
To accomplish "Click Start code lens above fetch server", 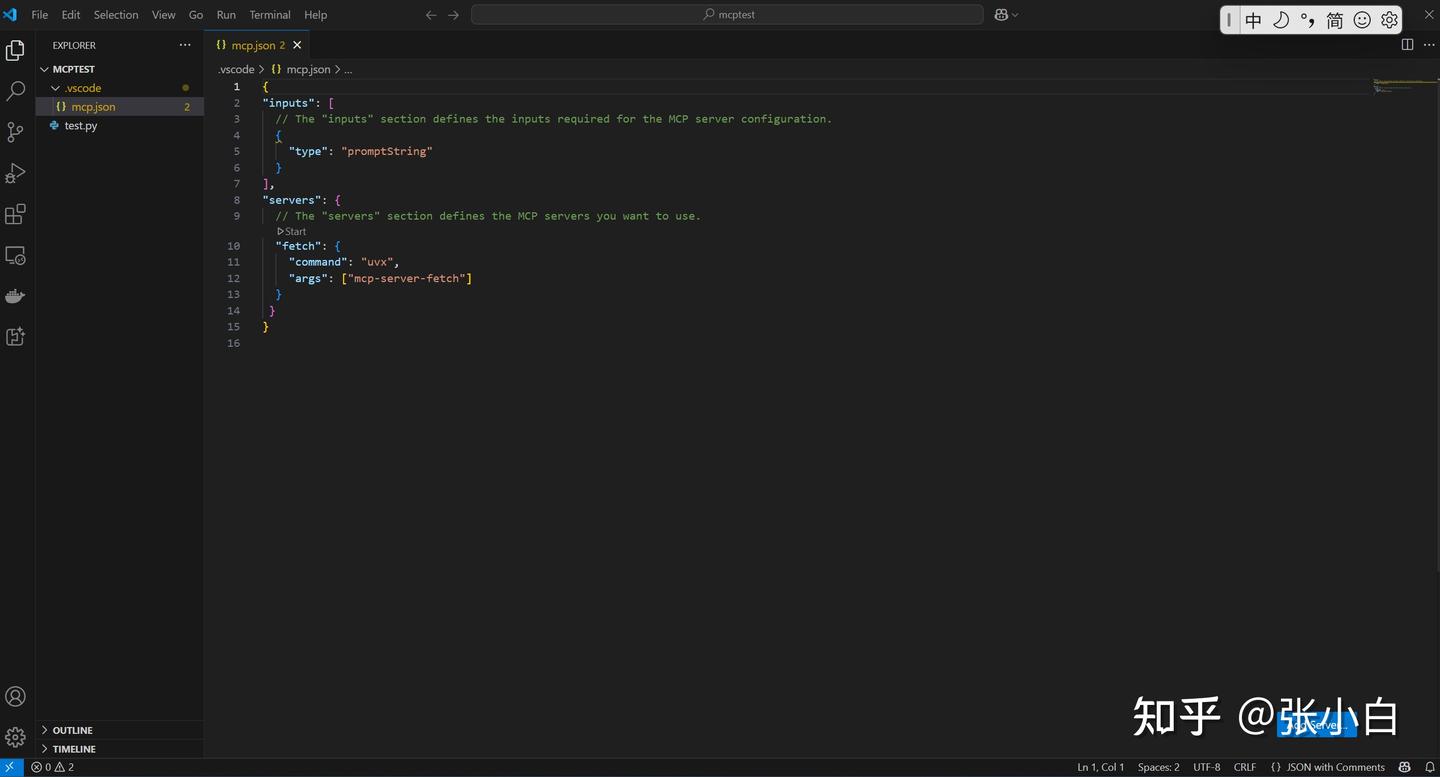I will [x=292, y=231].
